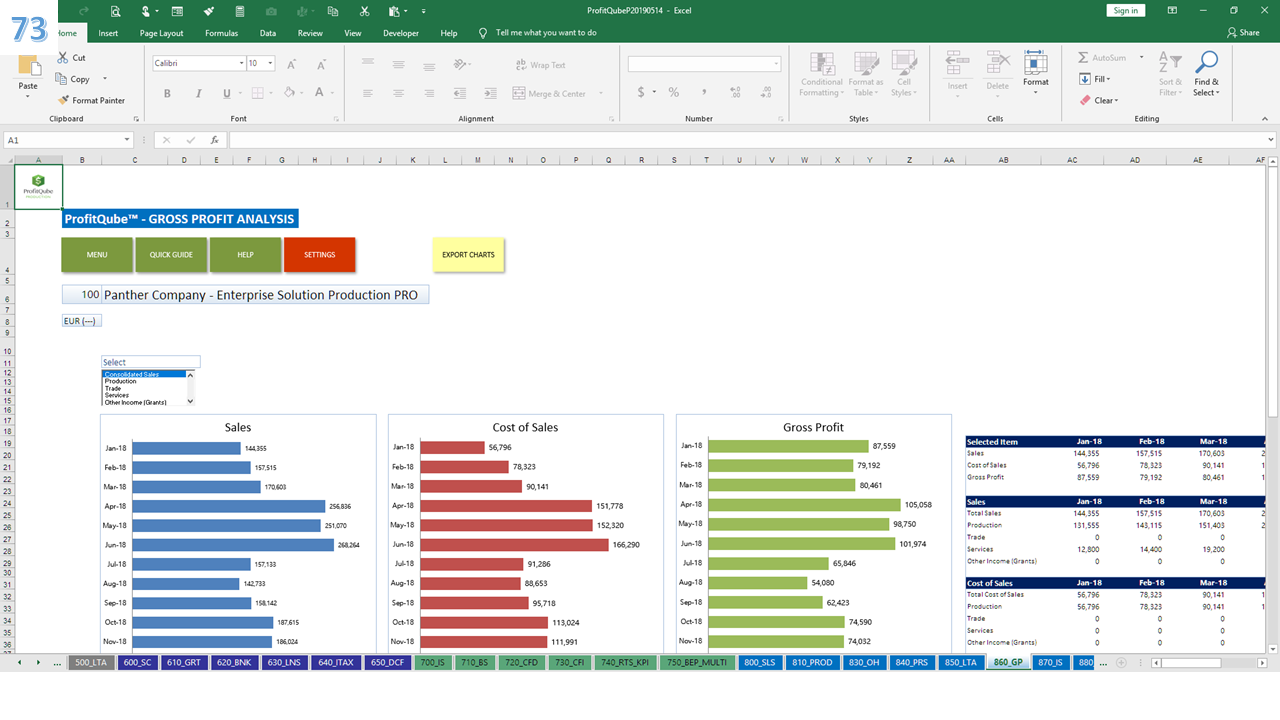
Task: Click the red SETTINGS button
Action: coord(319,254)
